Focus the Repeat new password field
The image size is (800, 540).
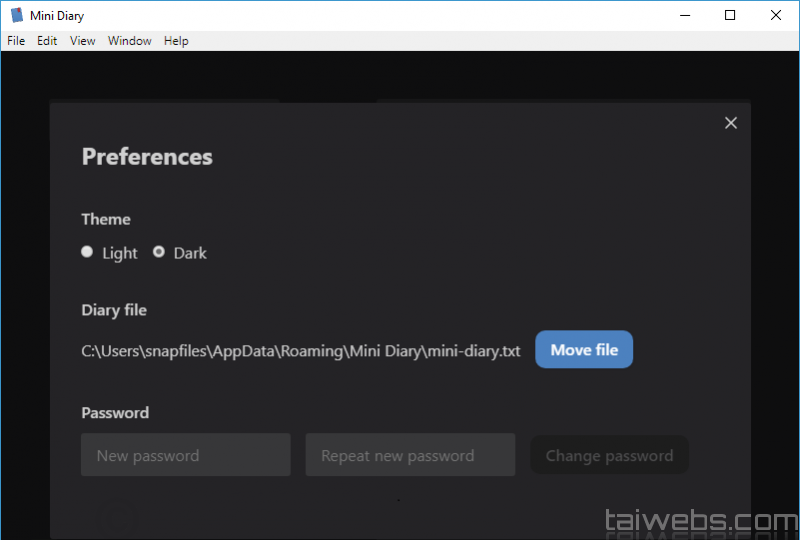click(x=410, y=455)
